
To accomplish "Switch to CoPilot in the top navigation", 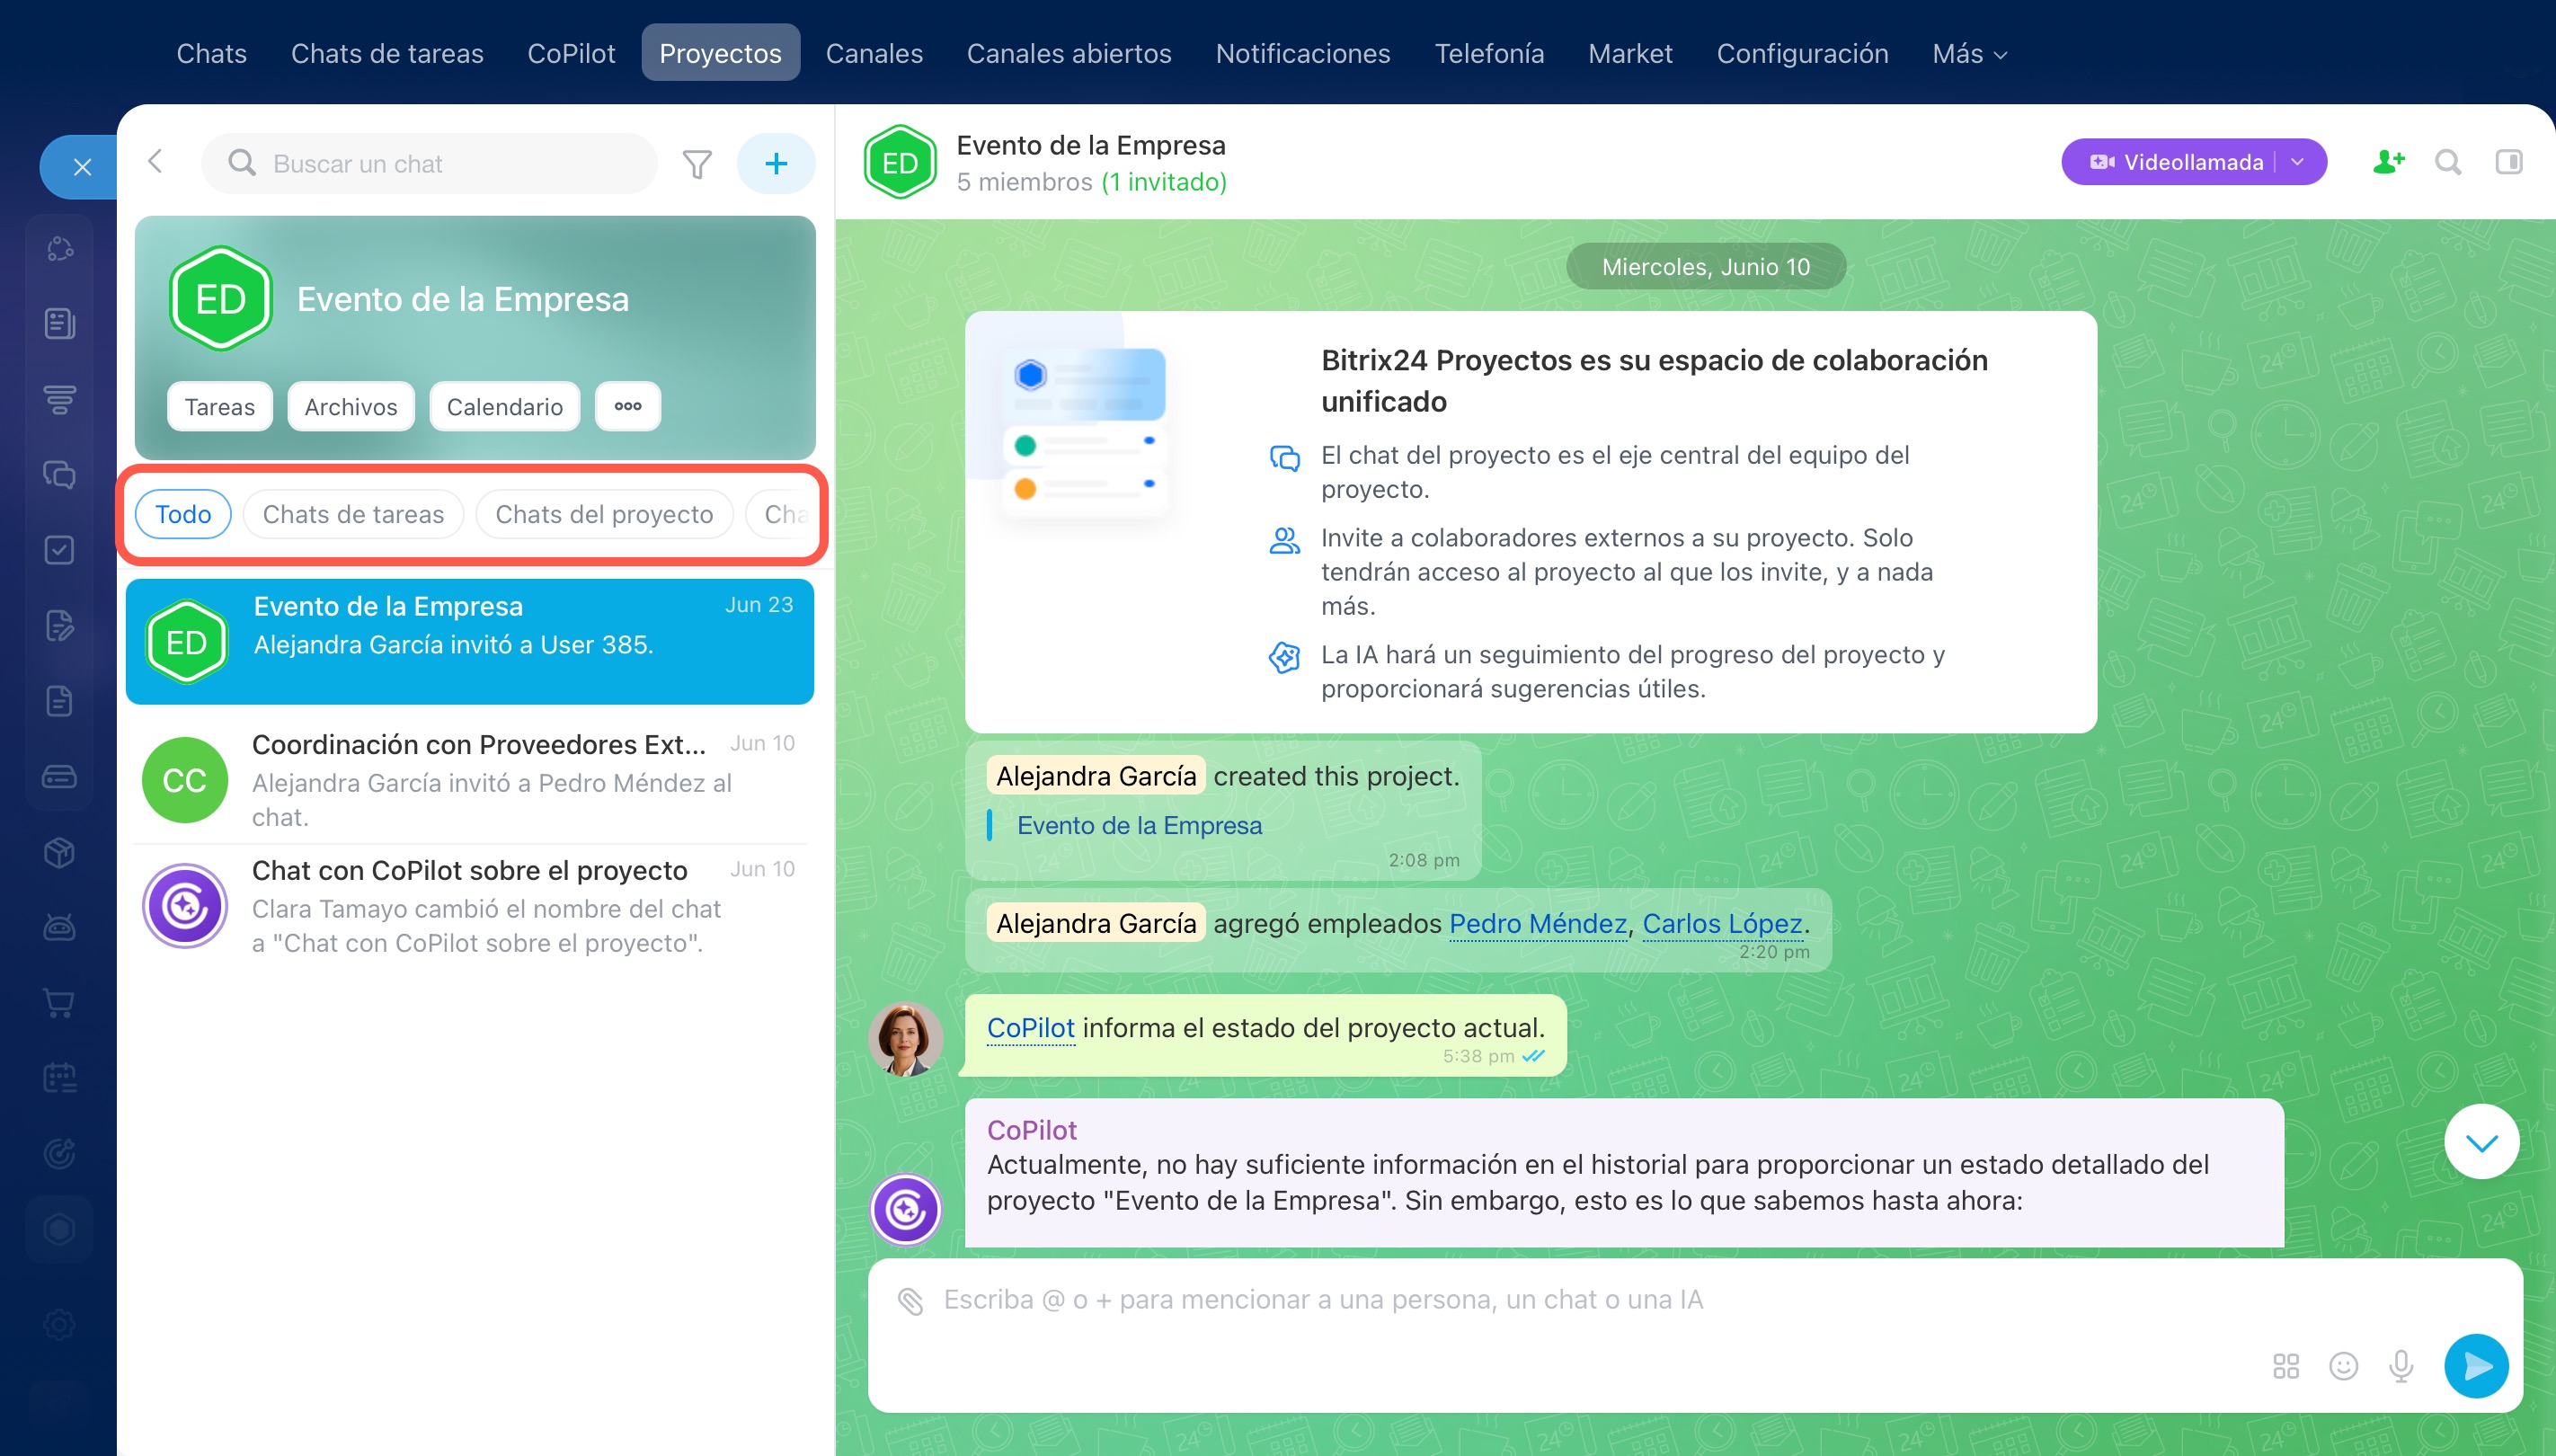I will point(571,53).
